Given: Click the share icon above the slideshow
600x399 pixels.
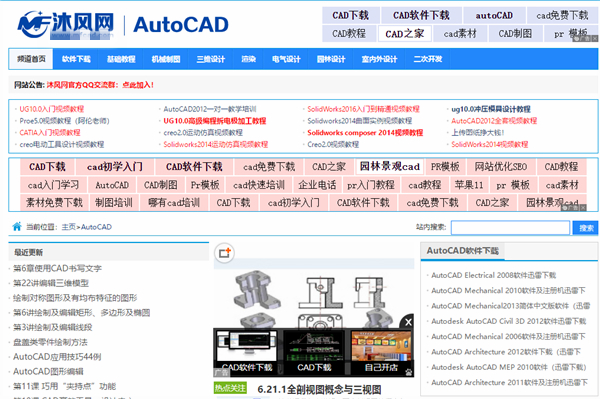Looking at the screenshot, I should coord(224,253).
